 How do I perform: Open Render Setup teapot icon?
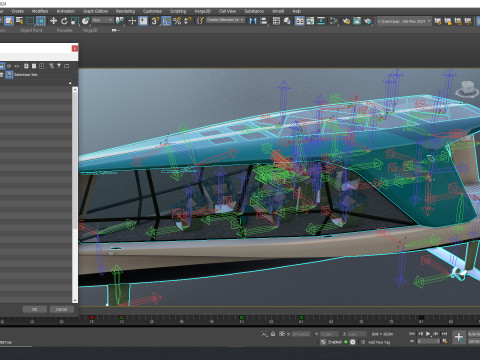click(x=346, y=21)
